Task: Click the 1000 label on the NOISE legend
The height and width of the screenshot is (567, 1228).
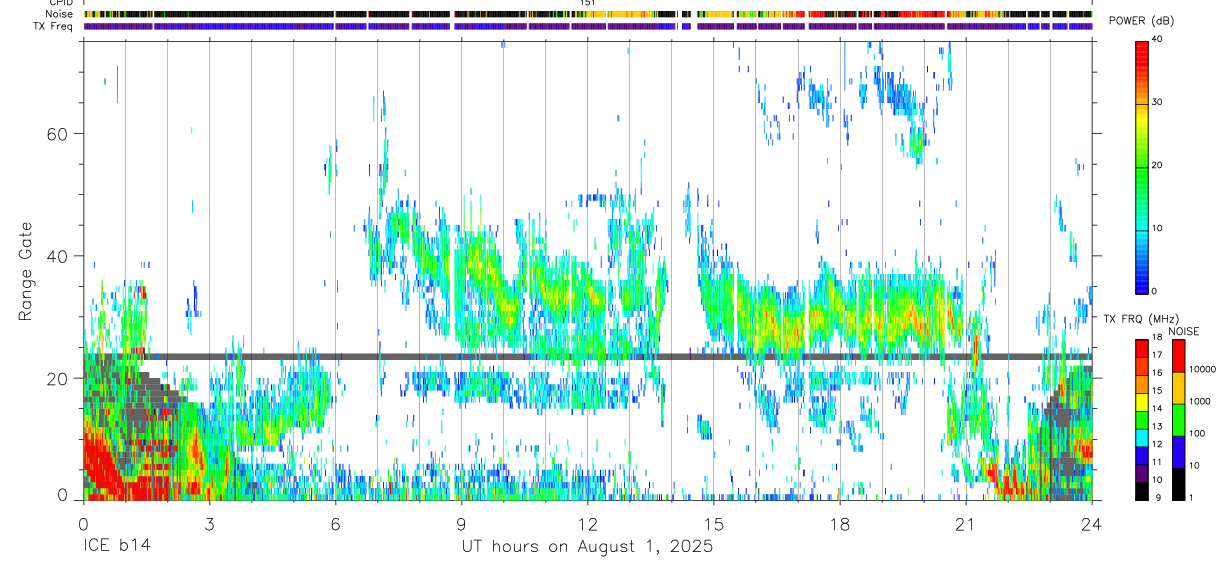Action: [x=1198, y=401]
